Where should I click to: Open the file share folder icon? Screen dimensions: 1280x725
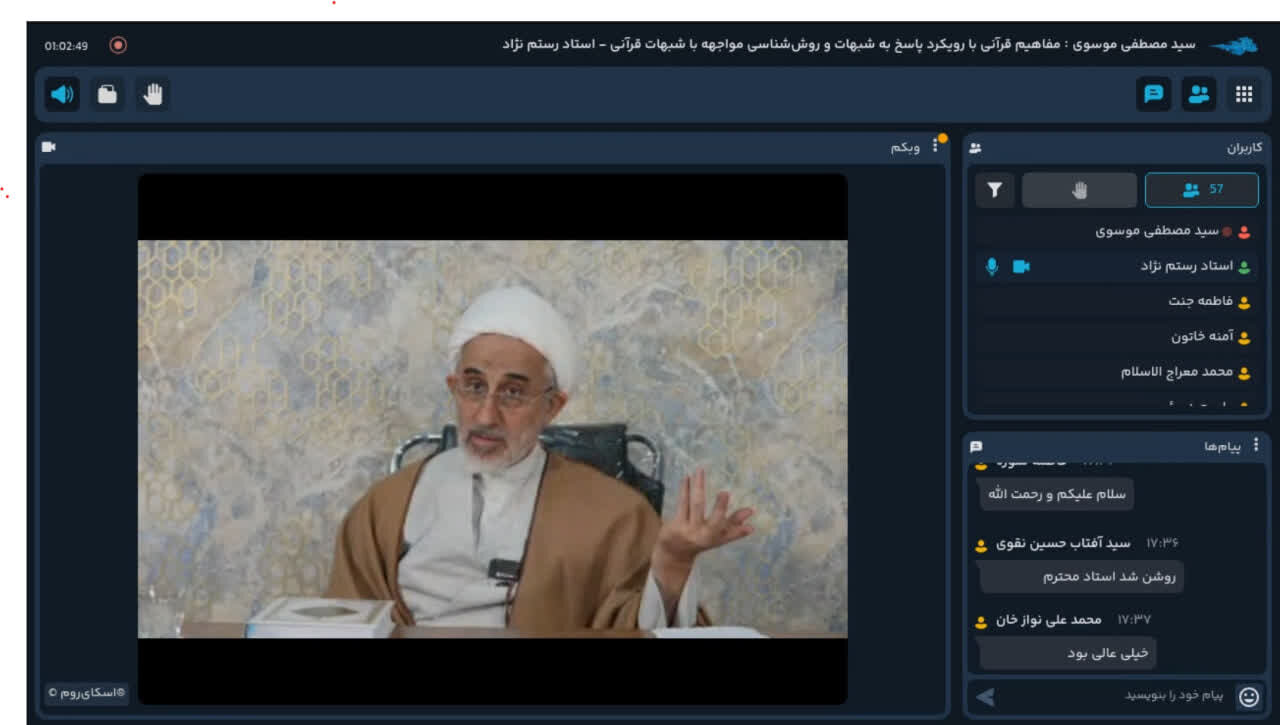(107, 95)
